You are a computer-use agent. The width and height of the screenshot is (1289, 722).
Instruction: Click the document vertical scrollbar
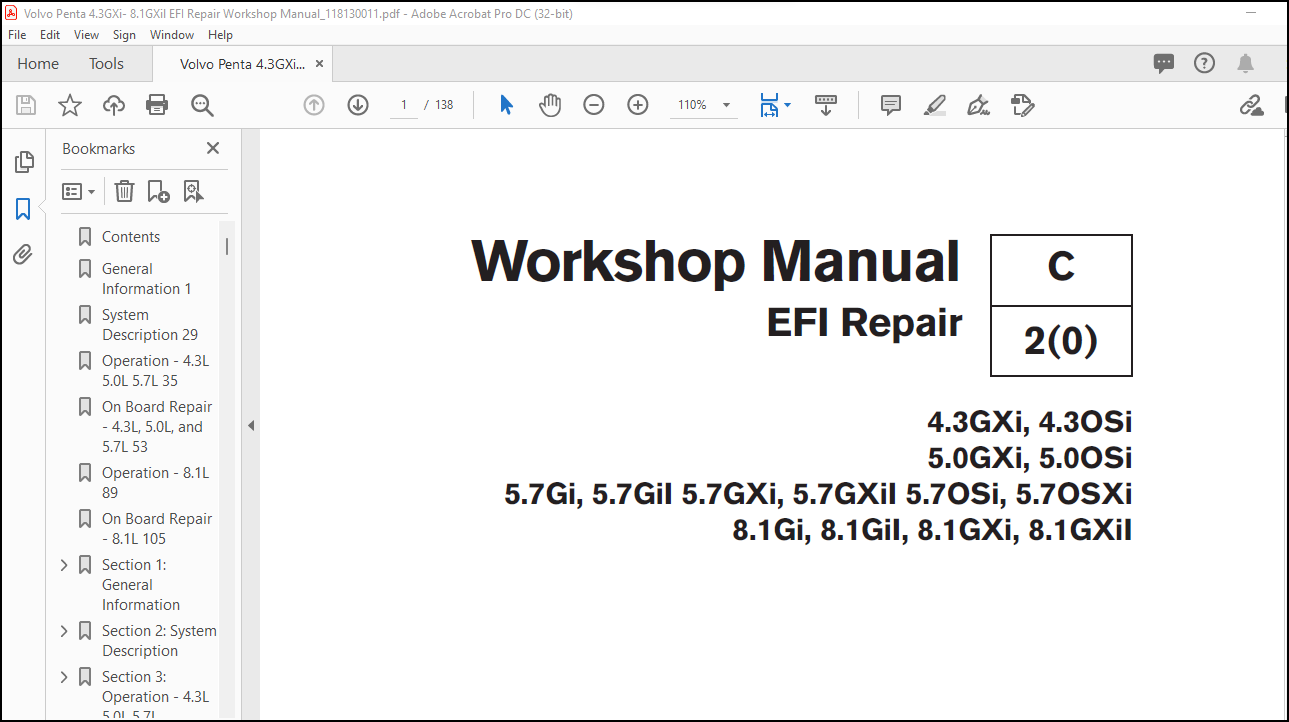click(1284, 425)
